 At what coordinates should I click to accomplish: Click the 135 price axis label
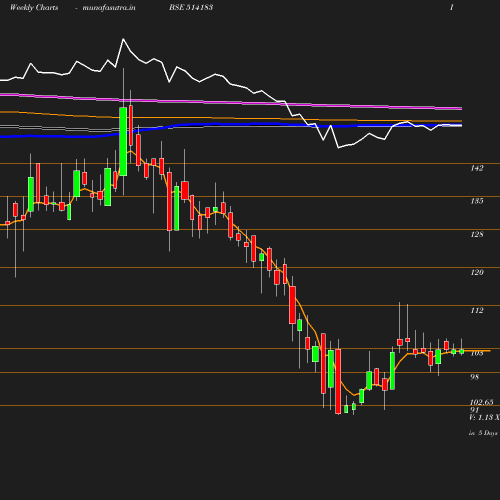tap(477, 201)
